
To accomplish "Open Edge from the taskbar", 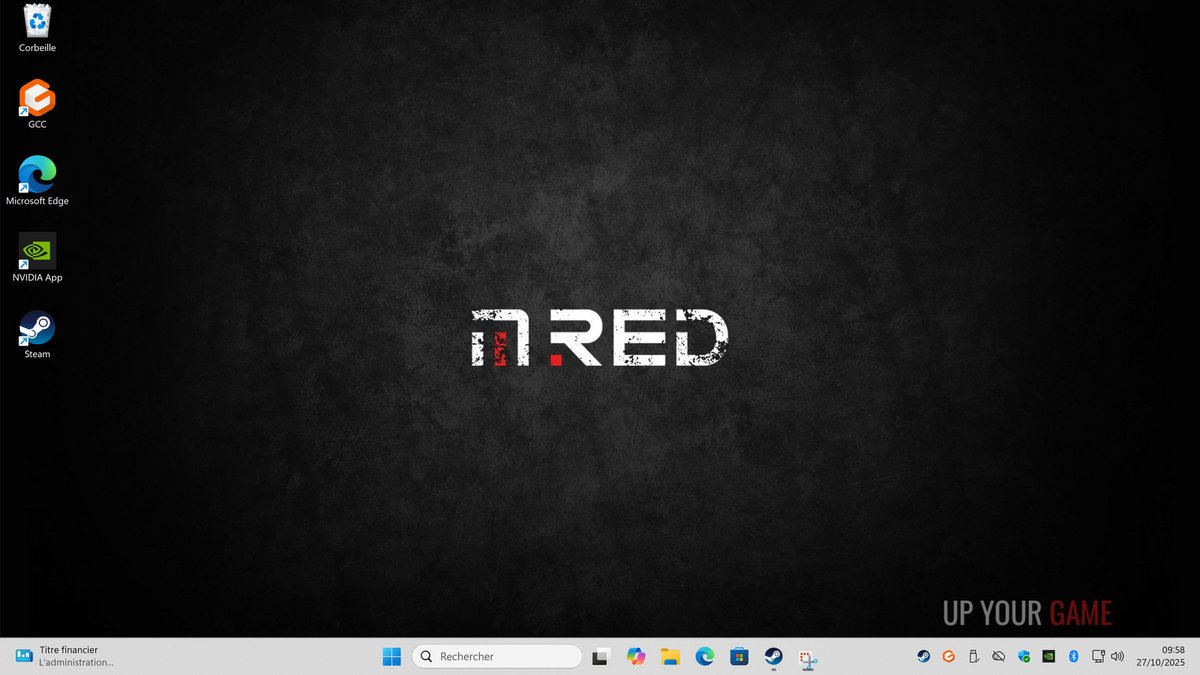I will coord(704,656).
